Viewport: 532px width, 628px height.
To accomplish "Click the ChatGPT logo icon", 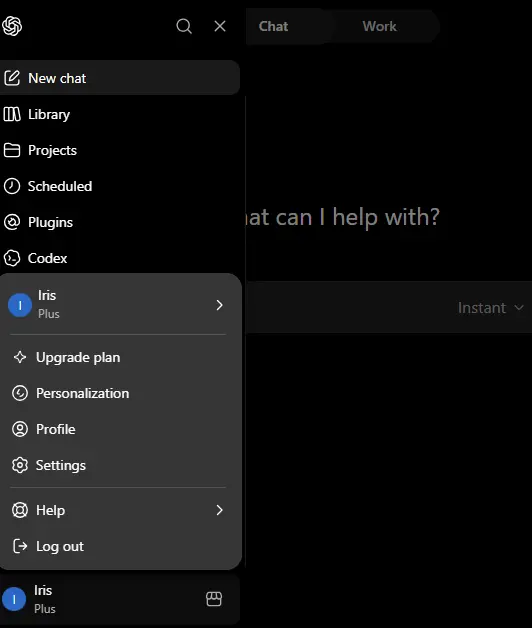I will 12,26.
